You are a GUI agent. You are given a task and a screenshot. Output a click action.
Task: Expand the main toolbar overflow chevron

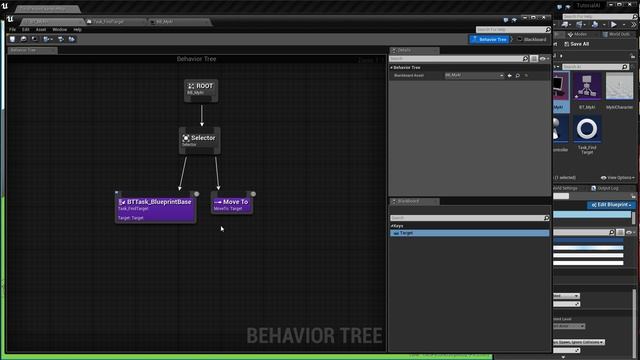pos(634,25)
